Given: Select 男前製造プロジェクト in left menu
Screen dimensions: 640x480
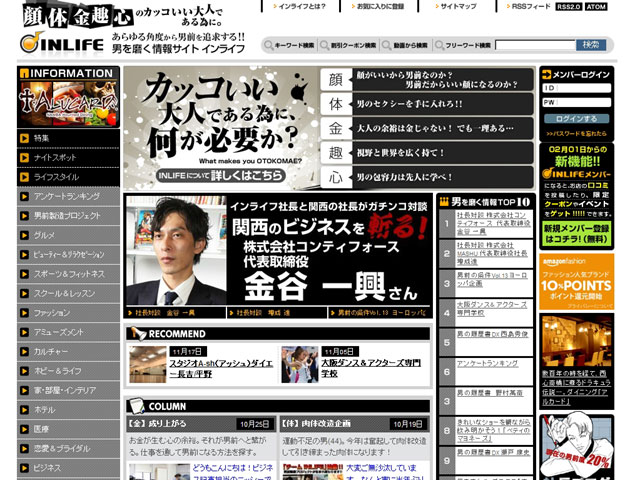Looking at the screenshot, I should coord(69,216).
